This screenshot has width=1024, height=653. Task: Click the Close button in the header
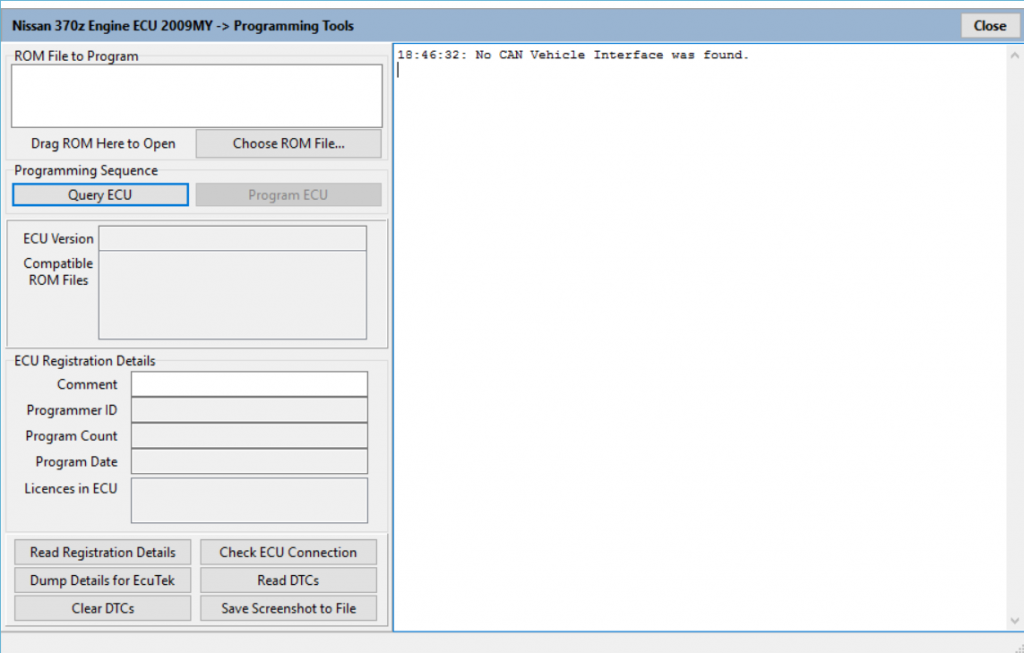click(989, 26)
